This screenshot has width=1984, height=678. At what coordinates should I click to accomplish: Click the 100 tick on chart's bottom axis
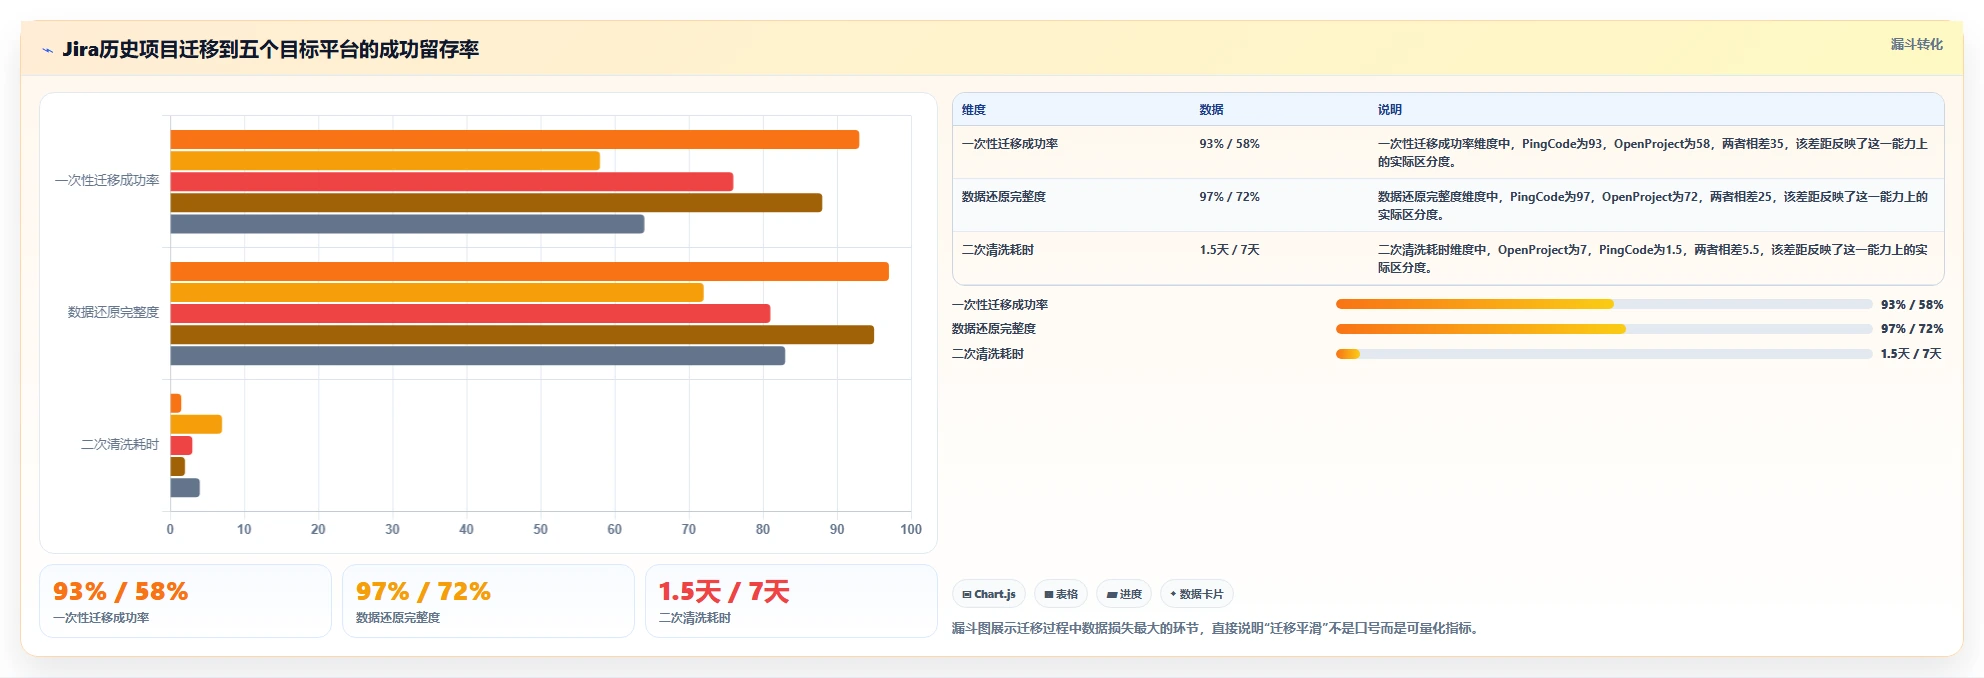[x=911, y=529]
